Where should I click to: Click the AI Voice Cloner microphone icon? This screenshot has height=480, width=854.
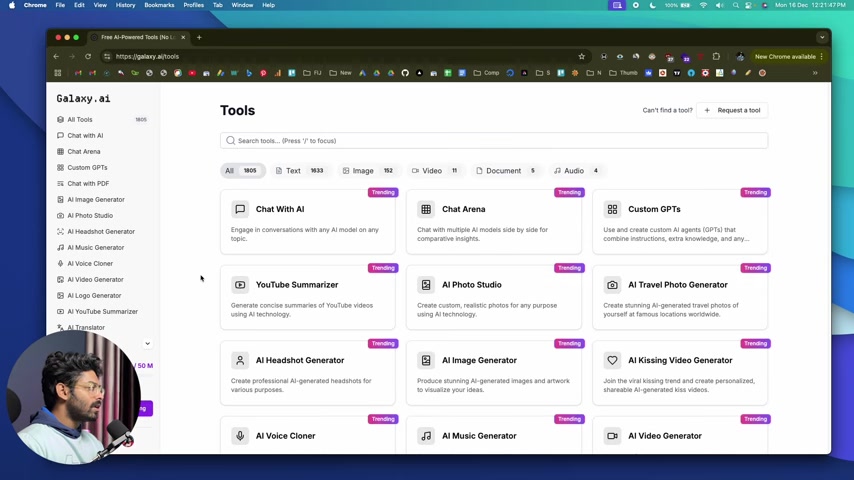240,436
